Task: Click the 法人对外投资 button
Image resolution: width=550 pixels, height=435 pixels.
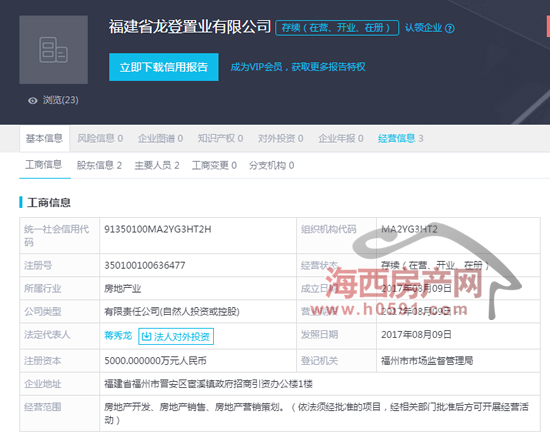Action: 176,337
